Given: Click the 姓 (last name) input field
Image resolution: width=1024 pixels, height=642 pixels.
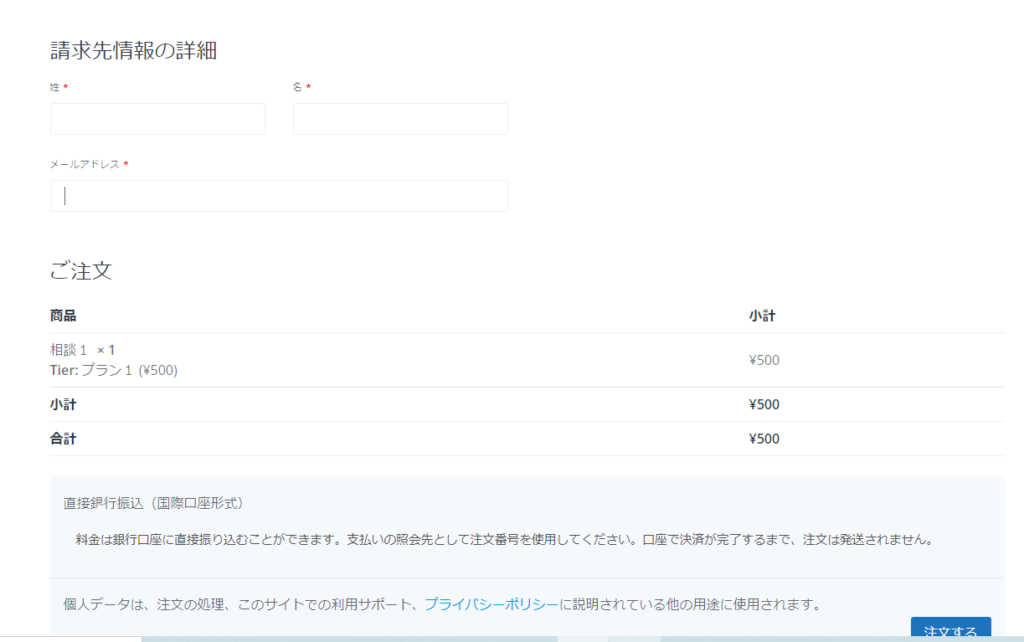Looking at the screenshot, I should [x=157, y=119].
